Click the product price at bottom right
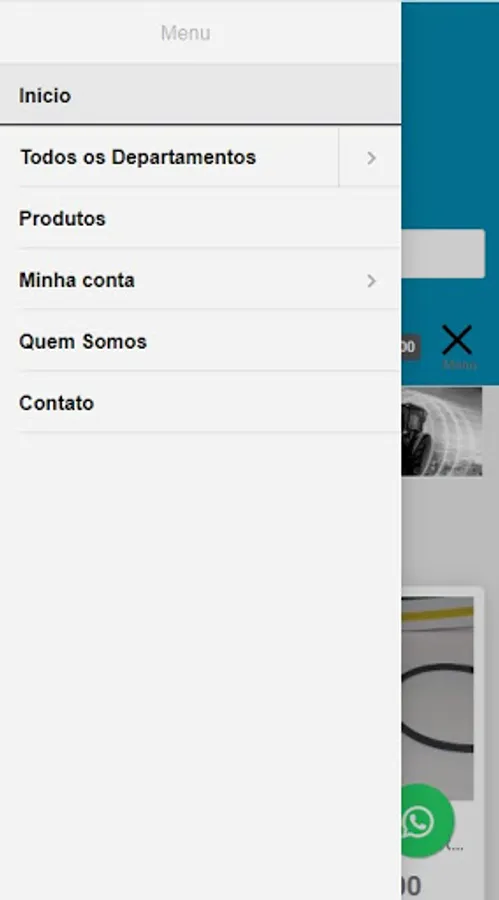The height and width of the screenshot is (900, 499). coord(412,885)
